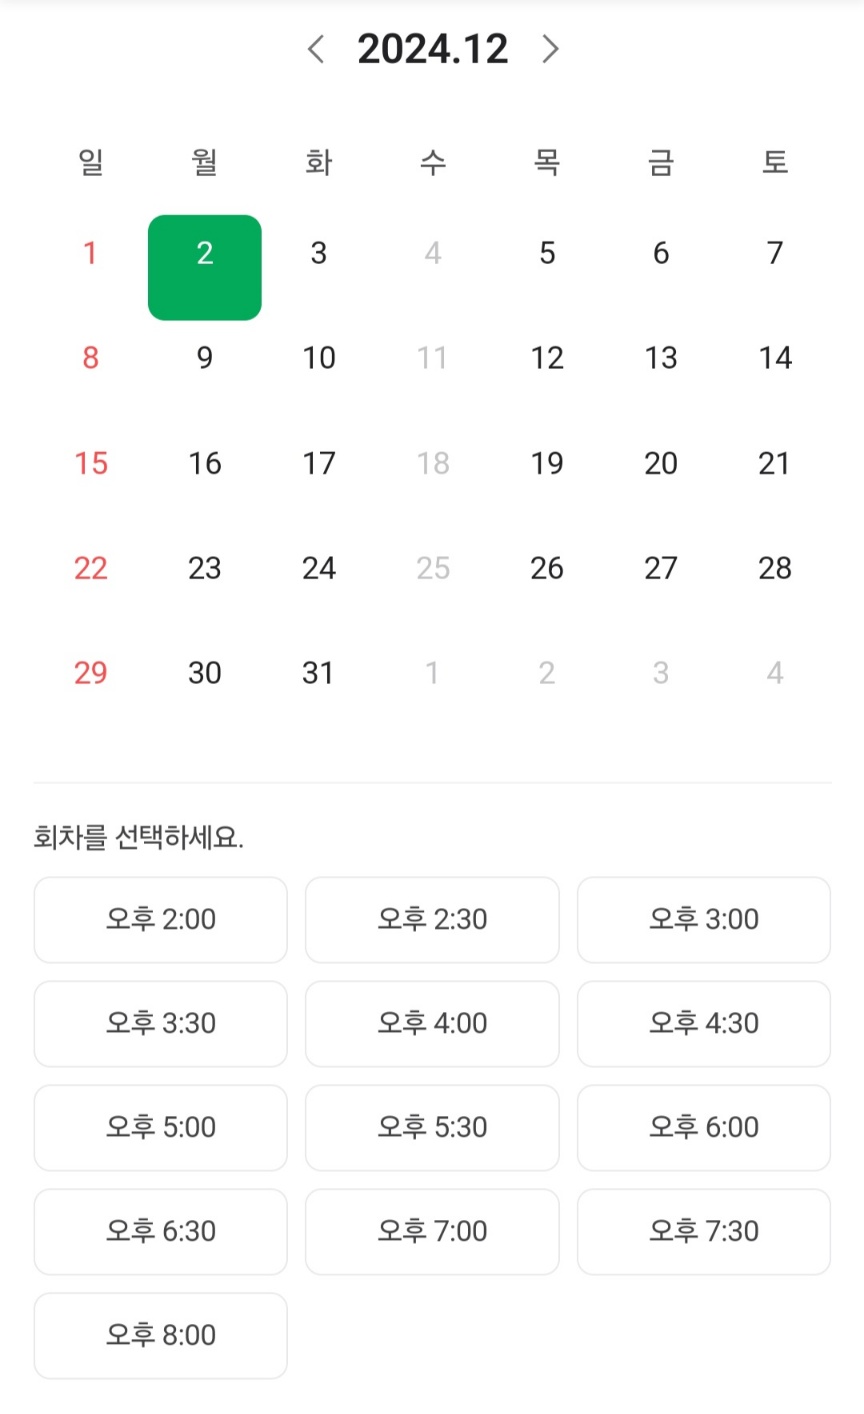Pick December 31 date
This screenshot has width=864, height=1414.
tap(319, 673)
